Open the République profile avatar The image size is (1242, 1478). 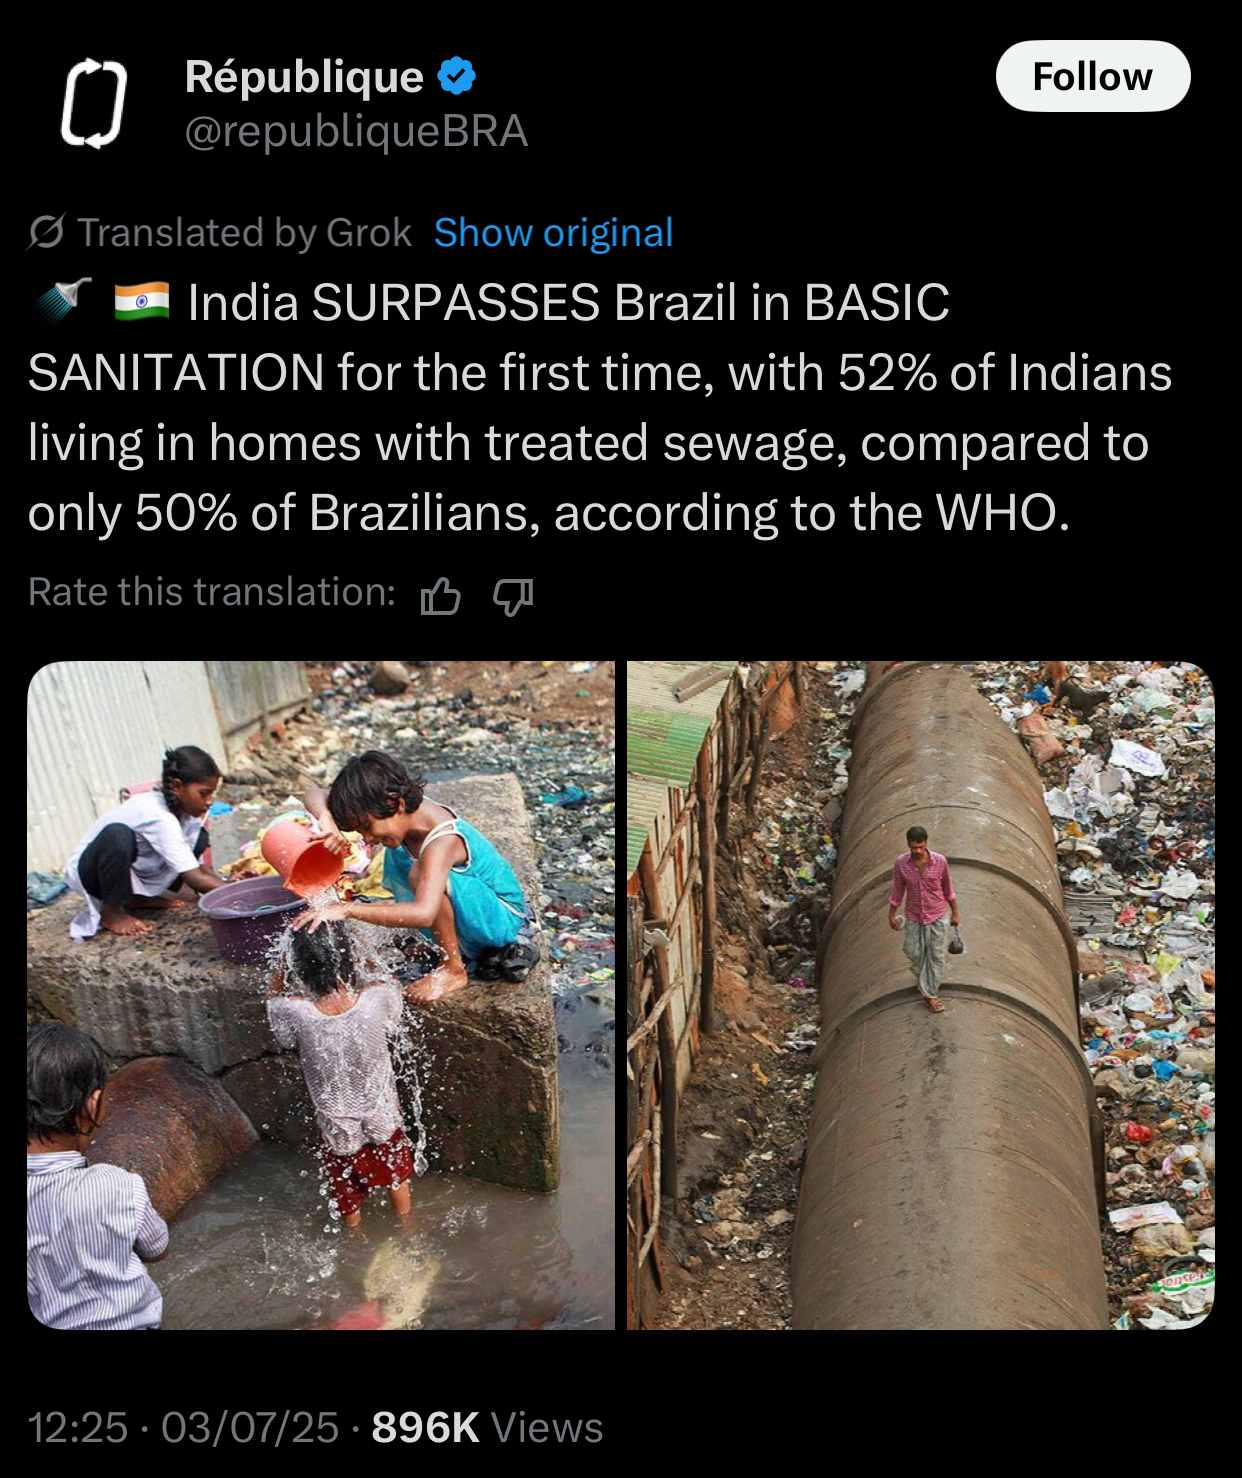[x=94, y=103]
